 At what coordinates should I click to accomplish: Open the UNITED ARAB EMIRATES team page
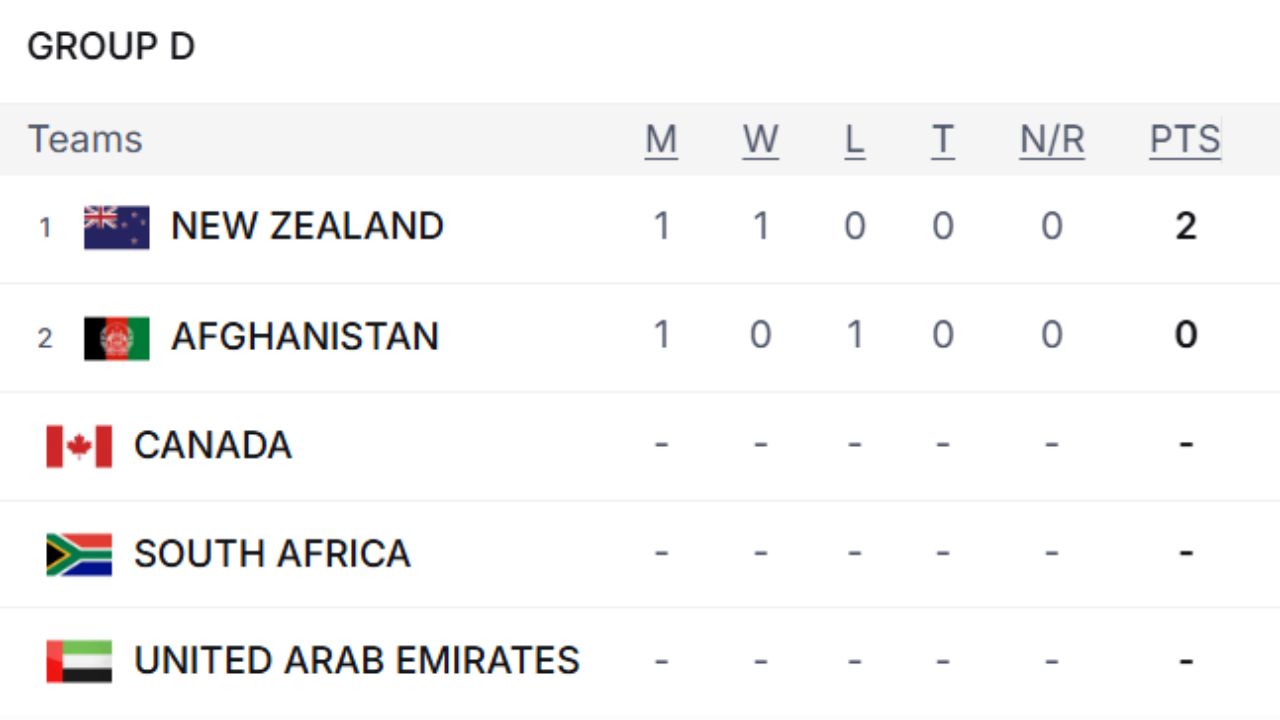(355, 660)
